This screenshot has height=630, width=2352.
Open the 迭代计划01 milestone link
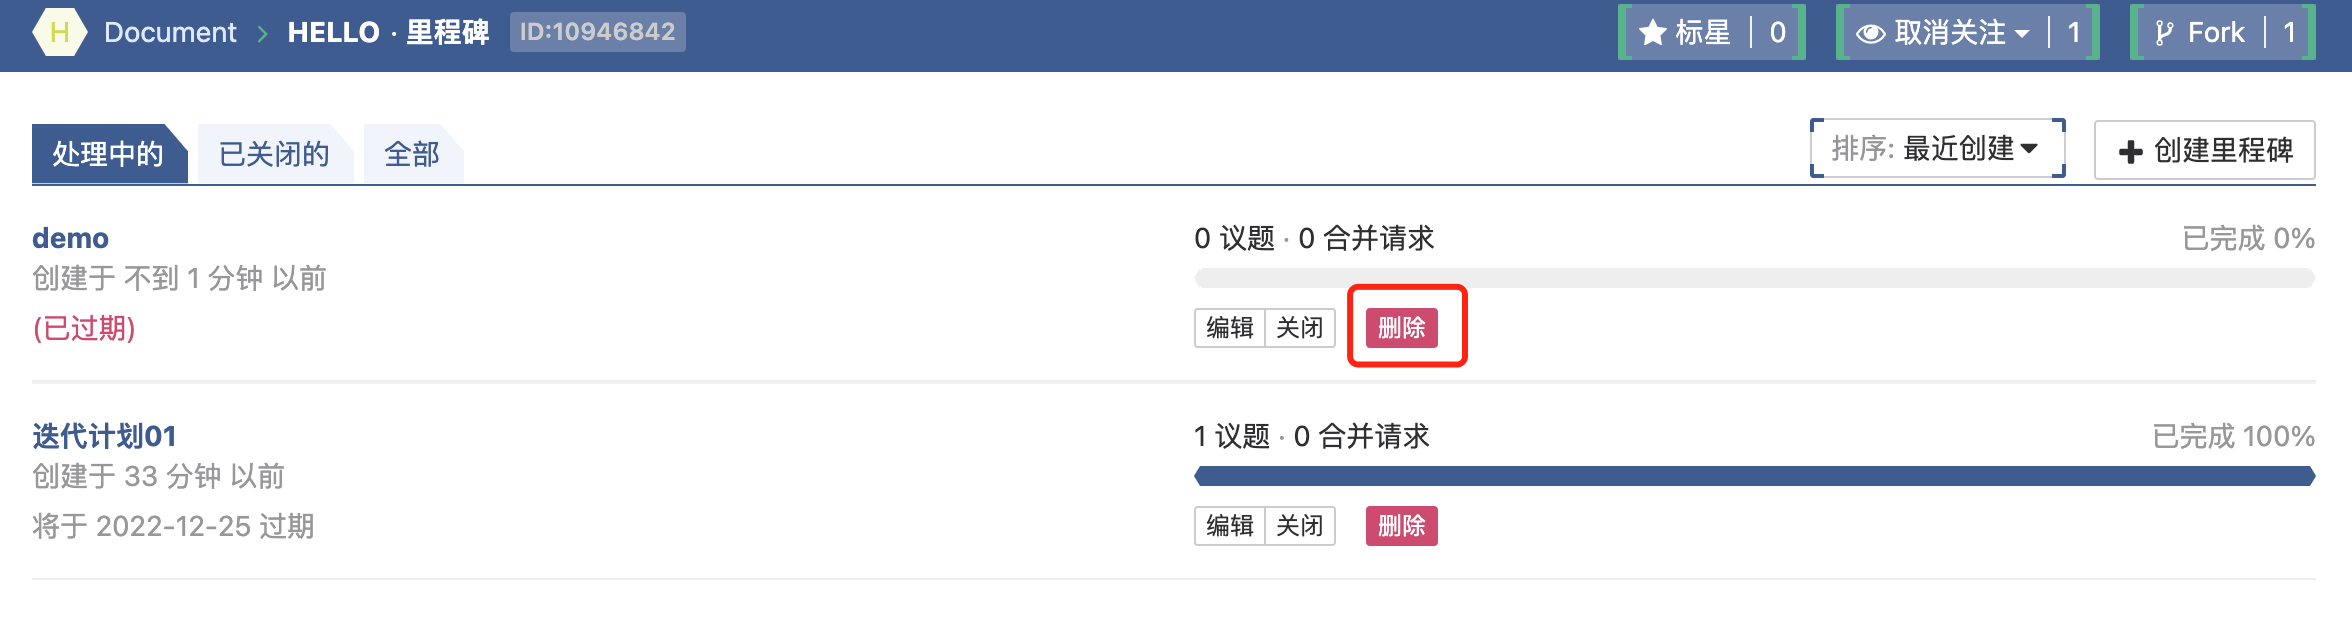tap(104, 436)
